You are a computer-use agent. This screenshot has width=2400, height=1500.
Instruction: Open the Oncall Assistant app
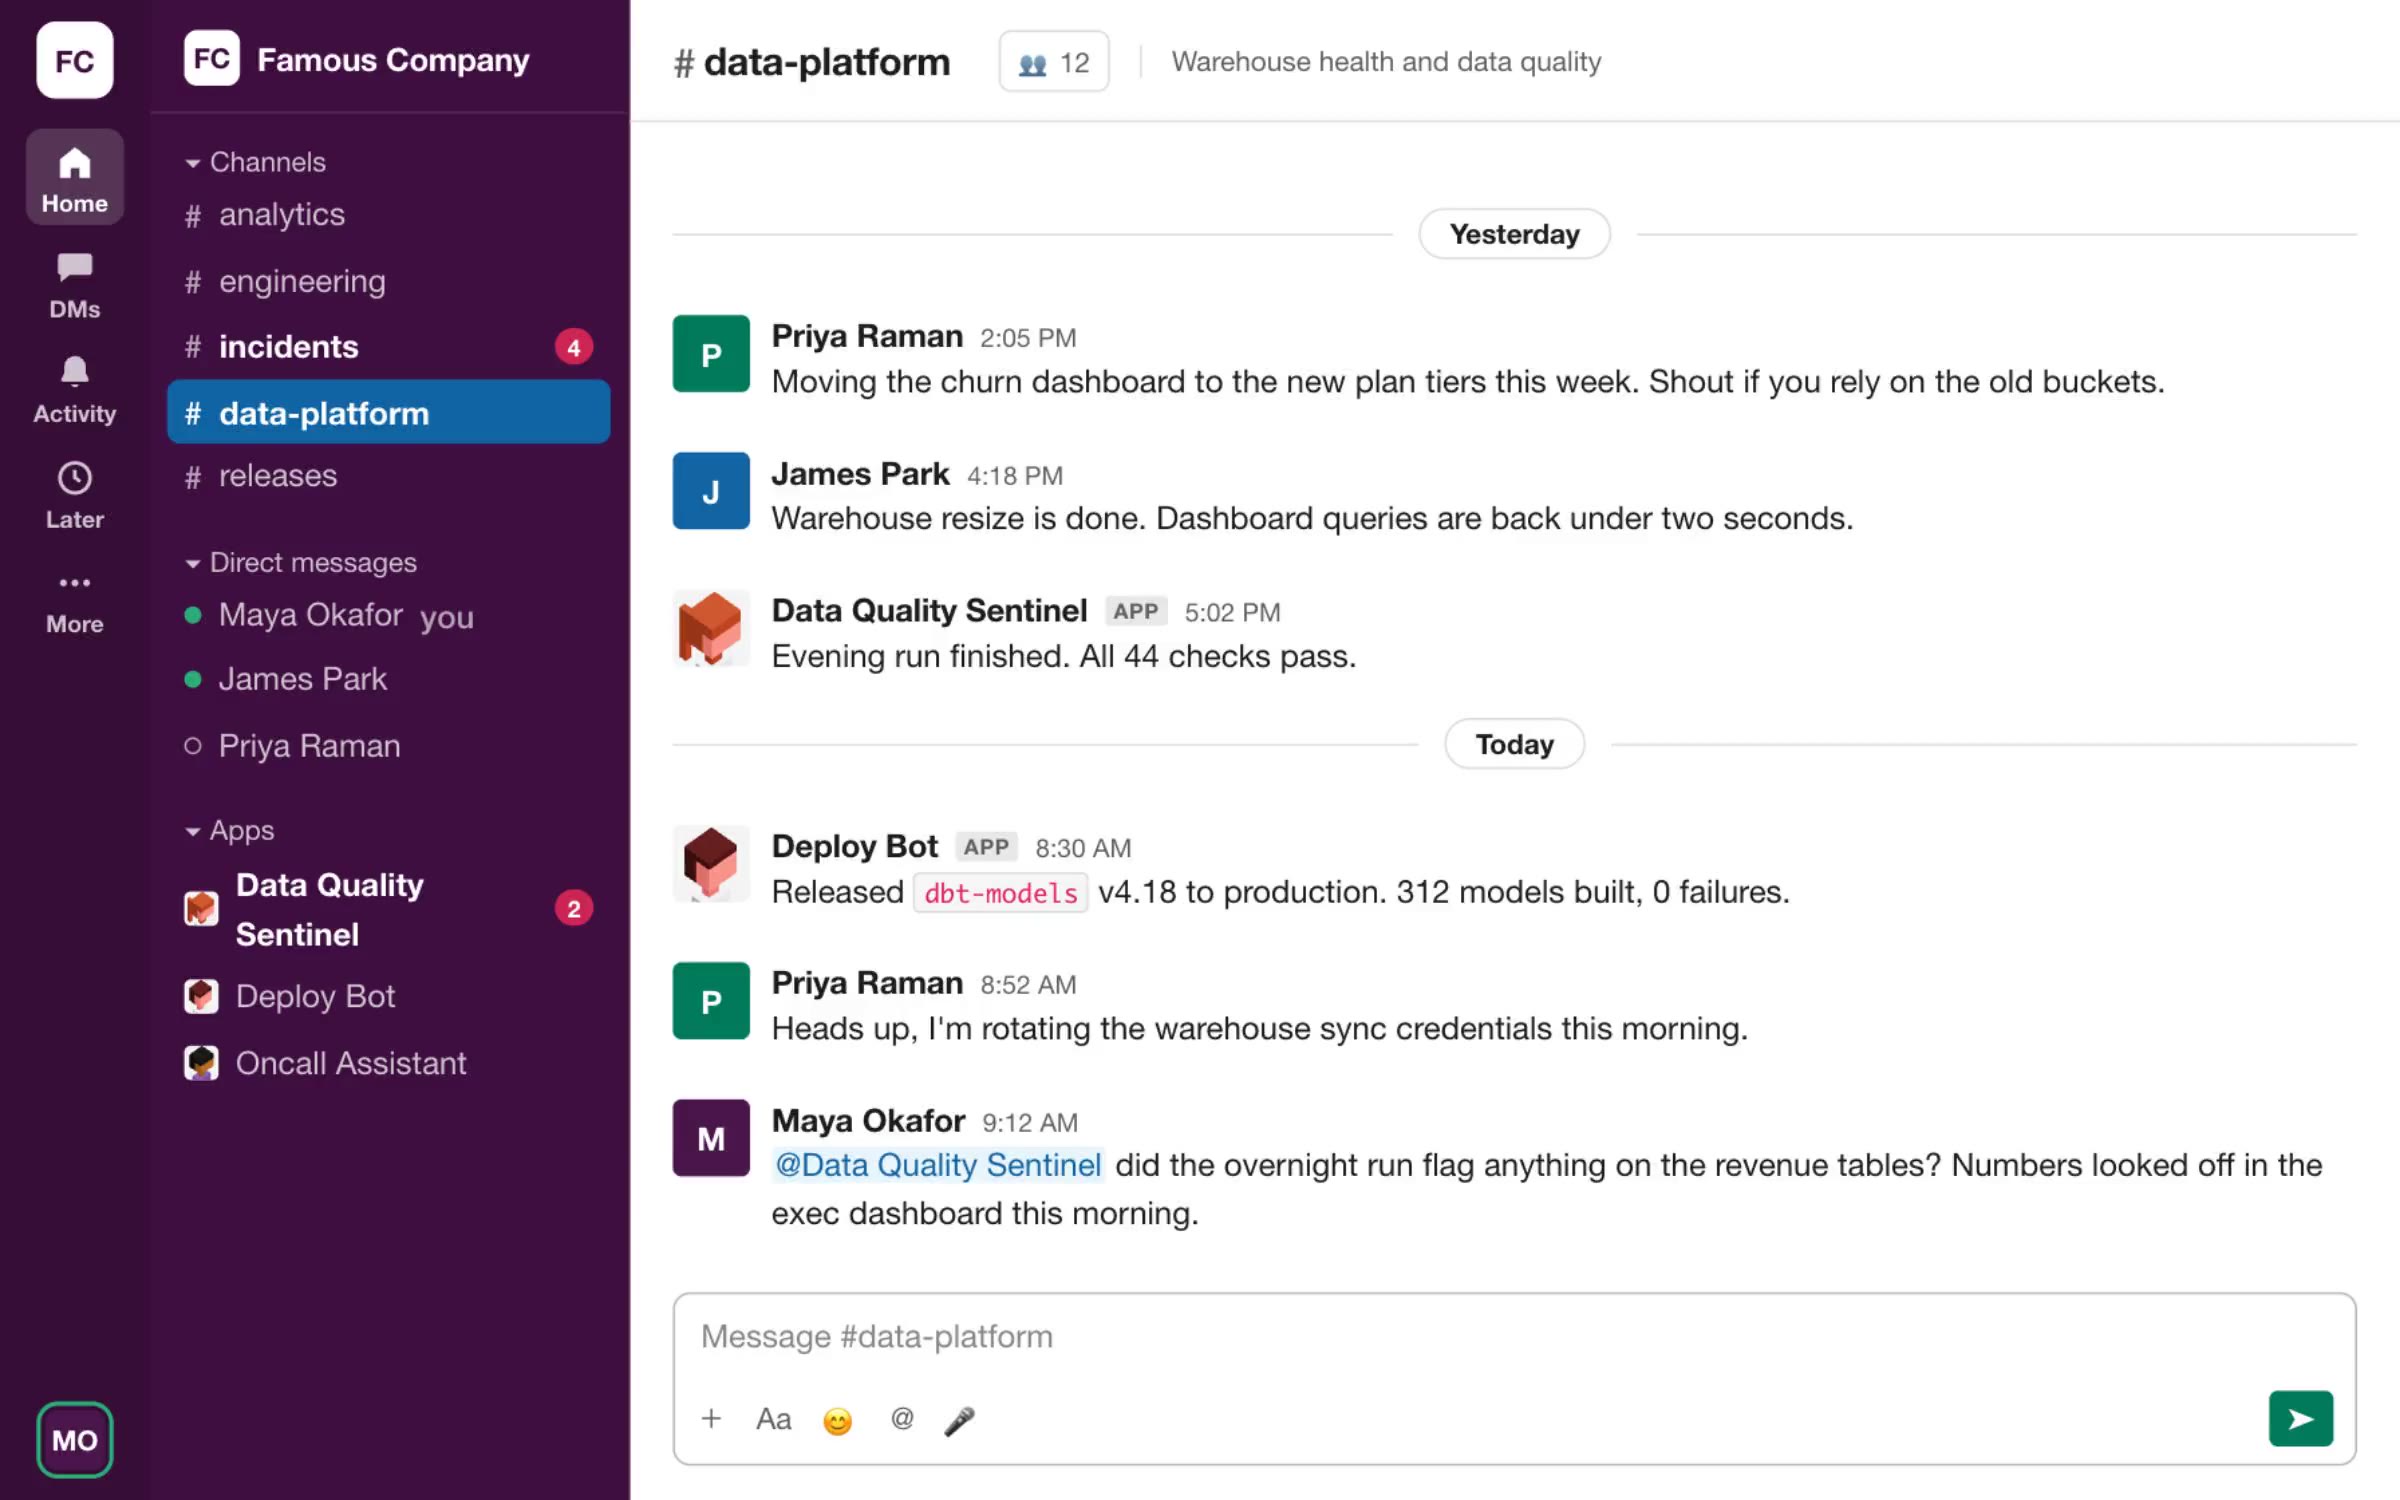[x=388, y=1063]
